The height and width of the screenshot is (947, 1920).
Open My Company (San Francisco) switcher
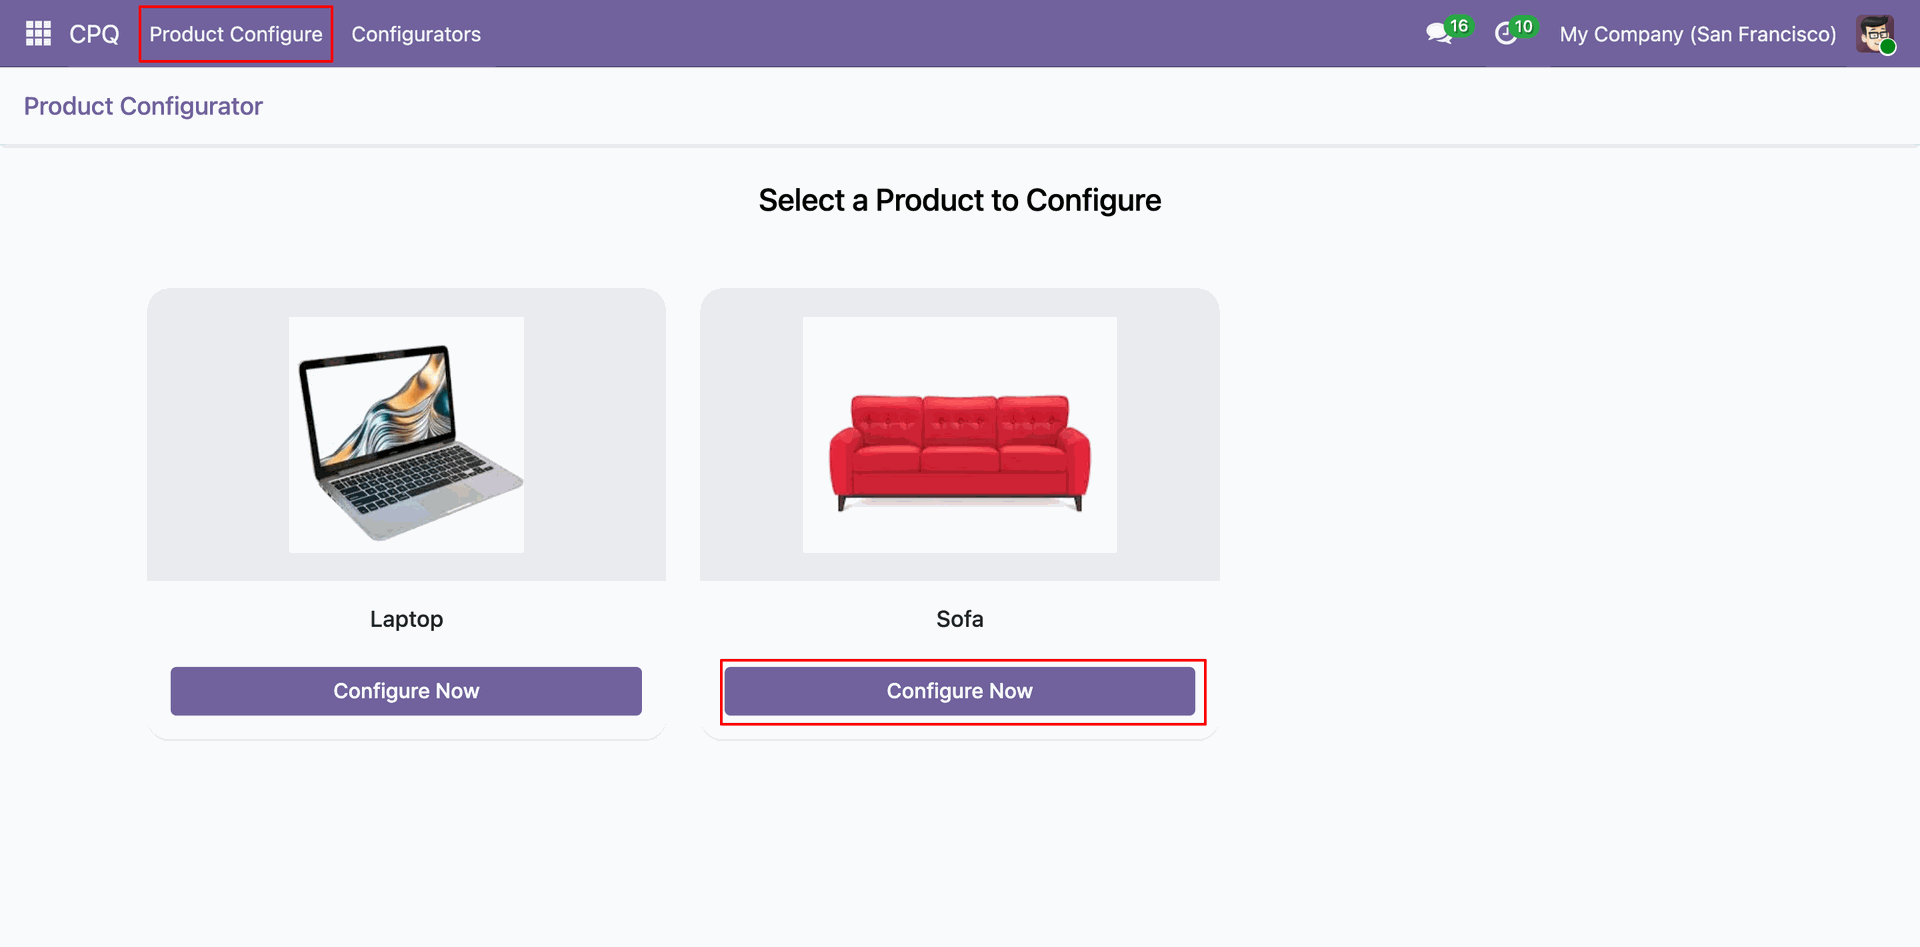tap(1698, 34)
